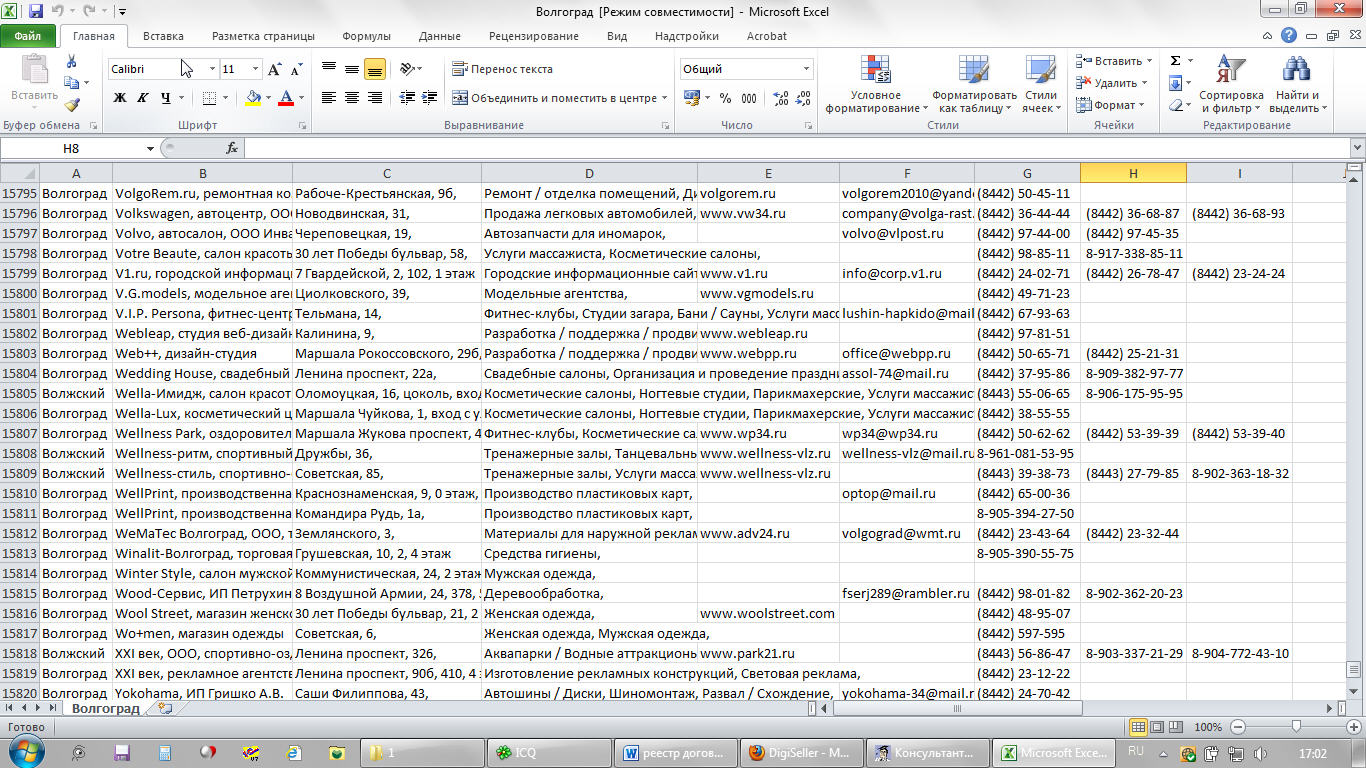This screenshot has width=1366, height=768.
Task: Toggle Перенос текста wrap text
Action: pos(502,69)
